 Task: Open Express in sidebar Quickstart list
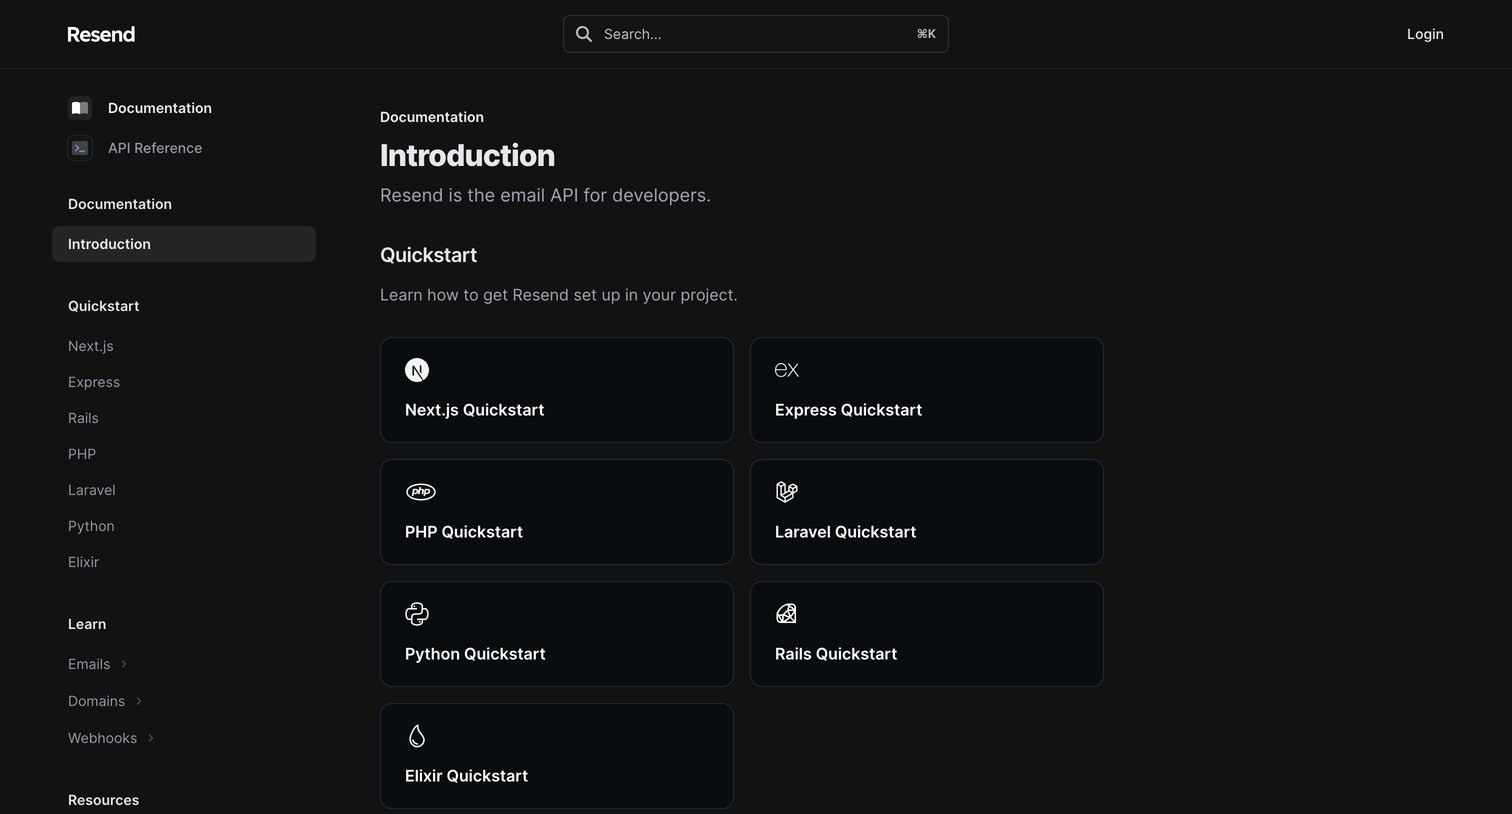94,382
